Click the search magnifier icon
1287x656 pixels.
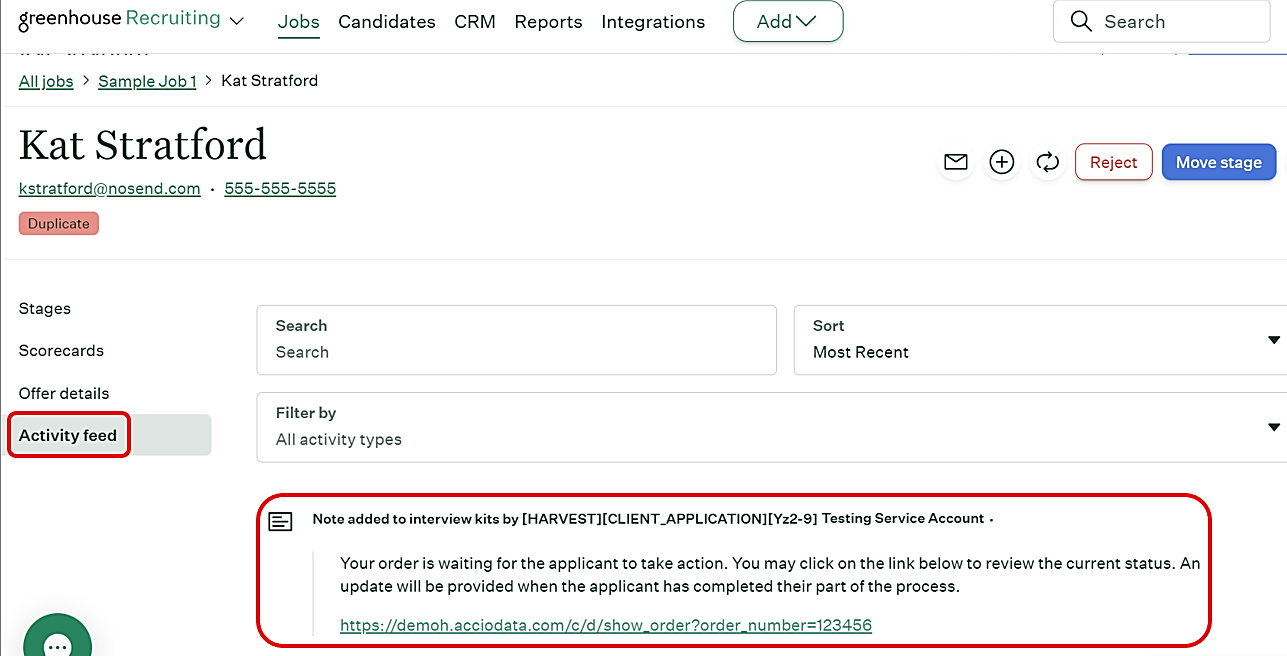point(1081,21)
